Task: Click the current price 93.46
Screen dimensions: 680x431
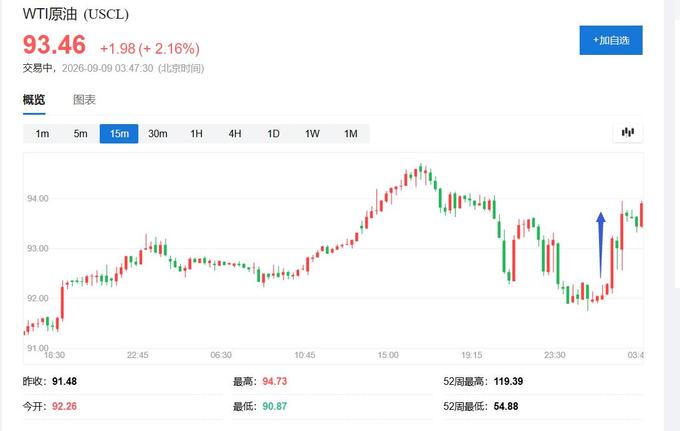Action: point(54,45)
